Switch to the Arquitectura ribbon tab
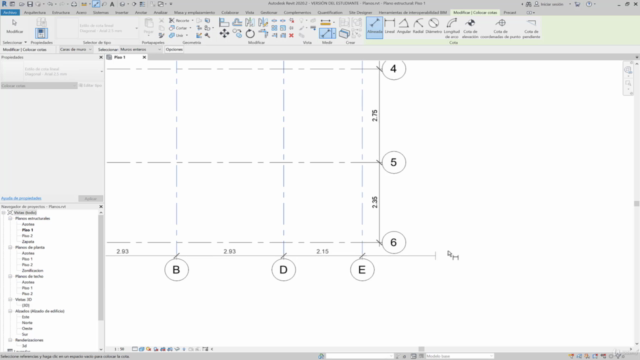 (35, 13)
